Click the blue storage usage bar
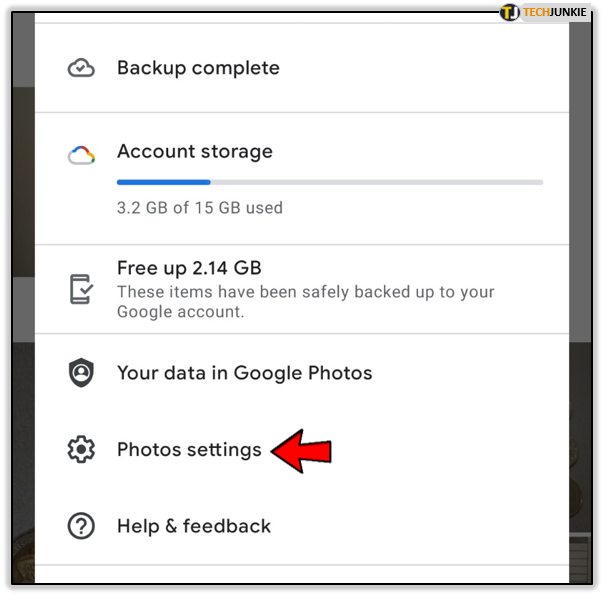The image size is (604, 596). (x=164, y=182)
